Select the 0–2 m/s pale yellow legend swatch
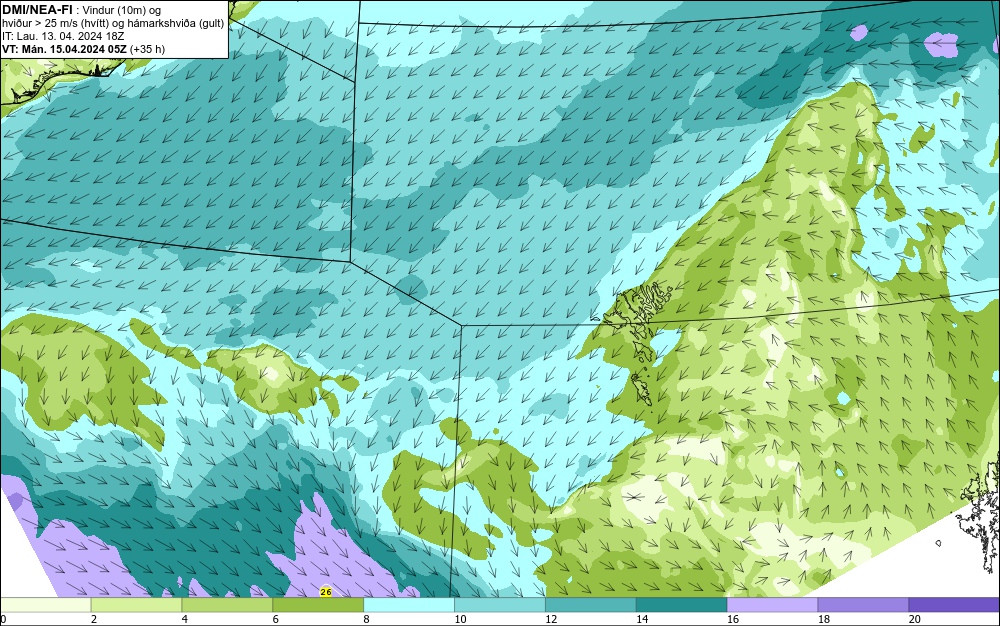Screen dimensions: 1000x626 [x=45, y=605]
